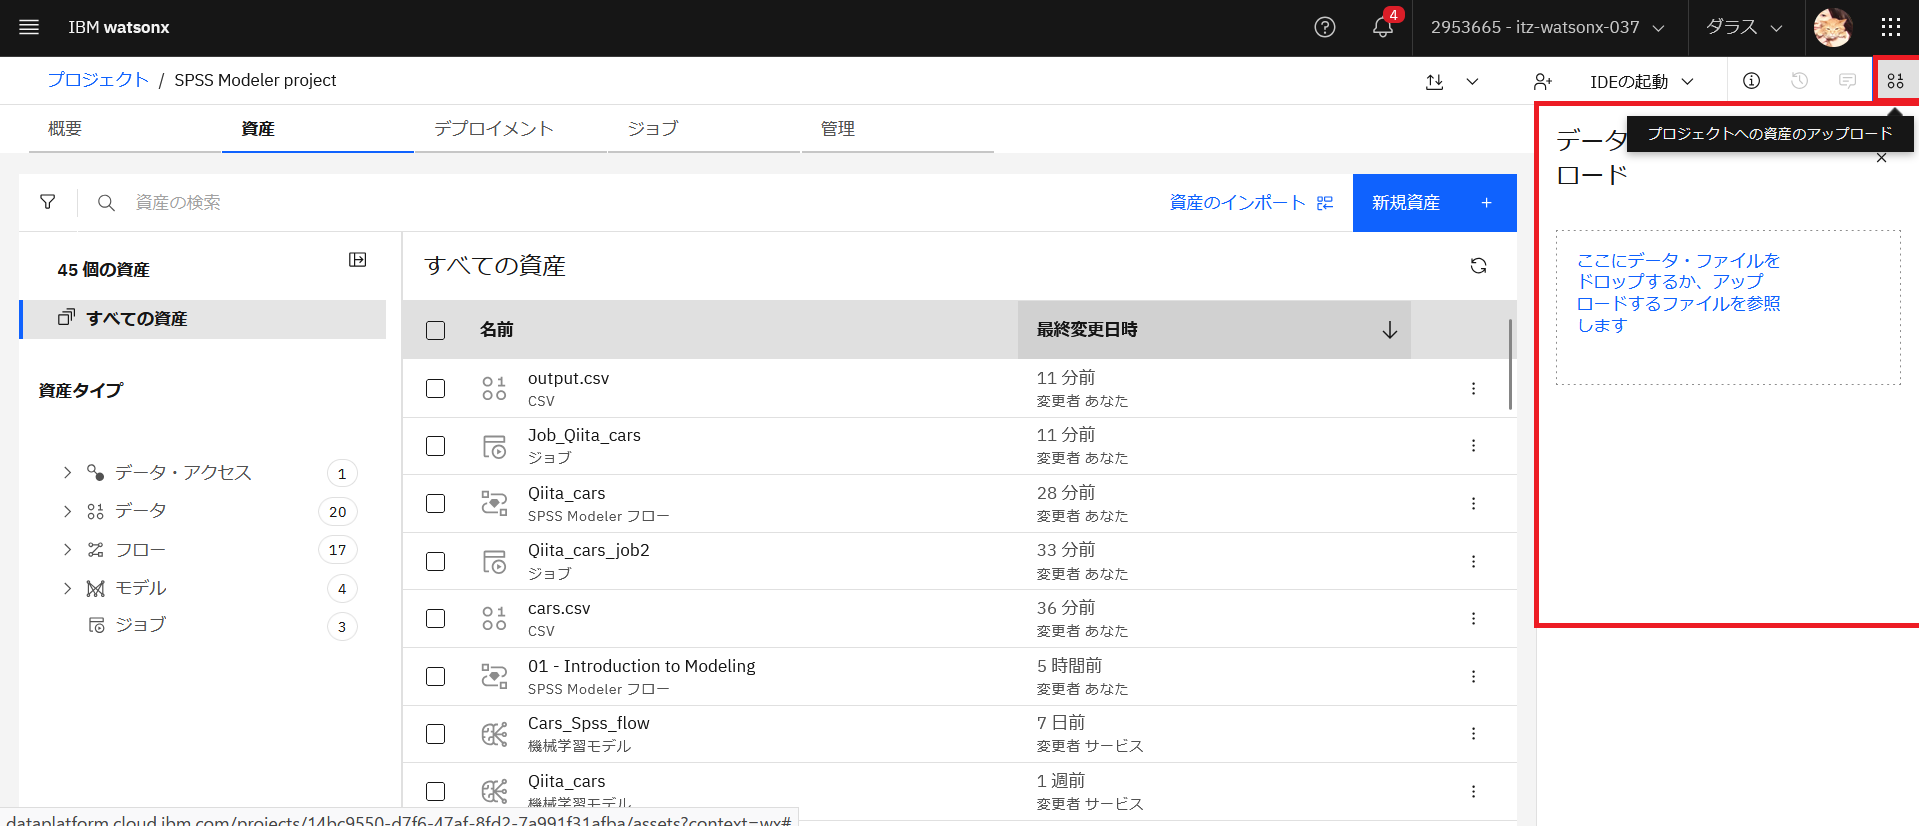Collapse the asset sidebar panel icon
The width and height of the screenshot is (1919, 826).
357,260
